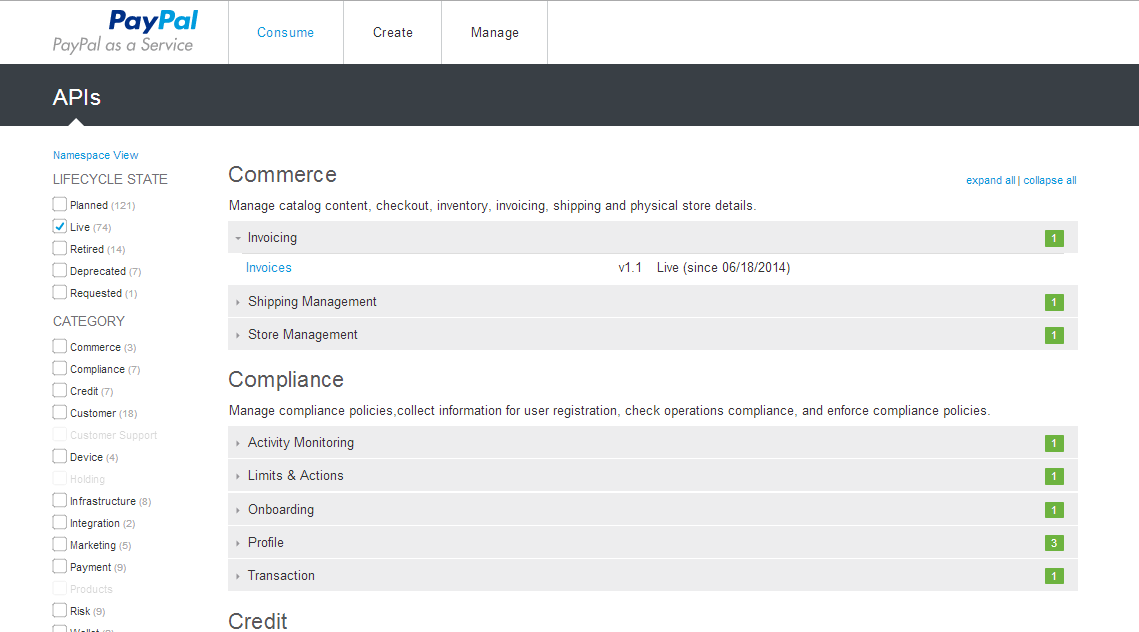Viewport: 1139px width, 632px height.
Task: Click the LIFECYCLE STATE heading
Action: click(x=110, y=179)
